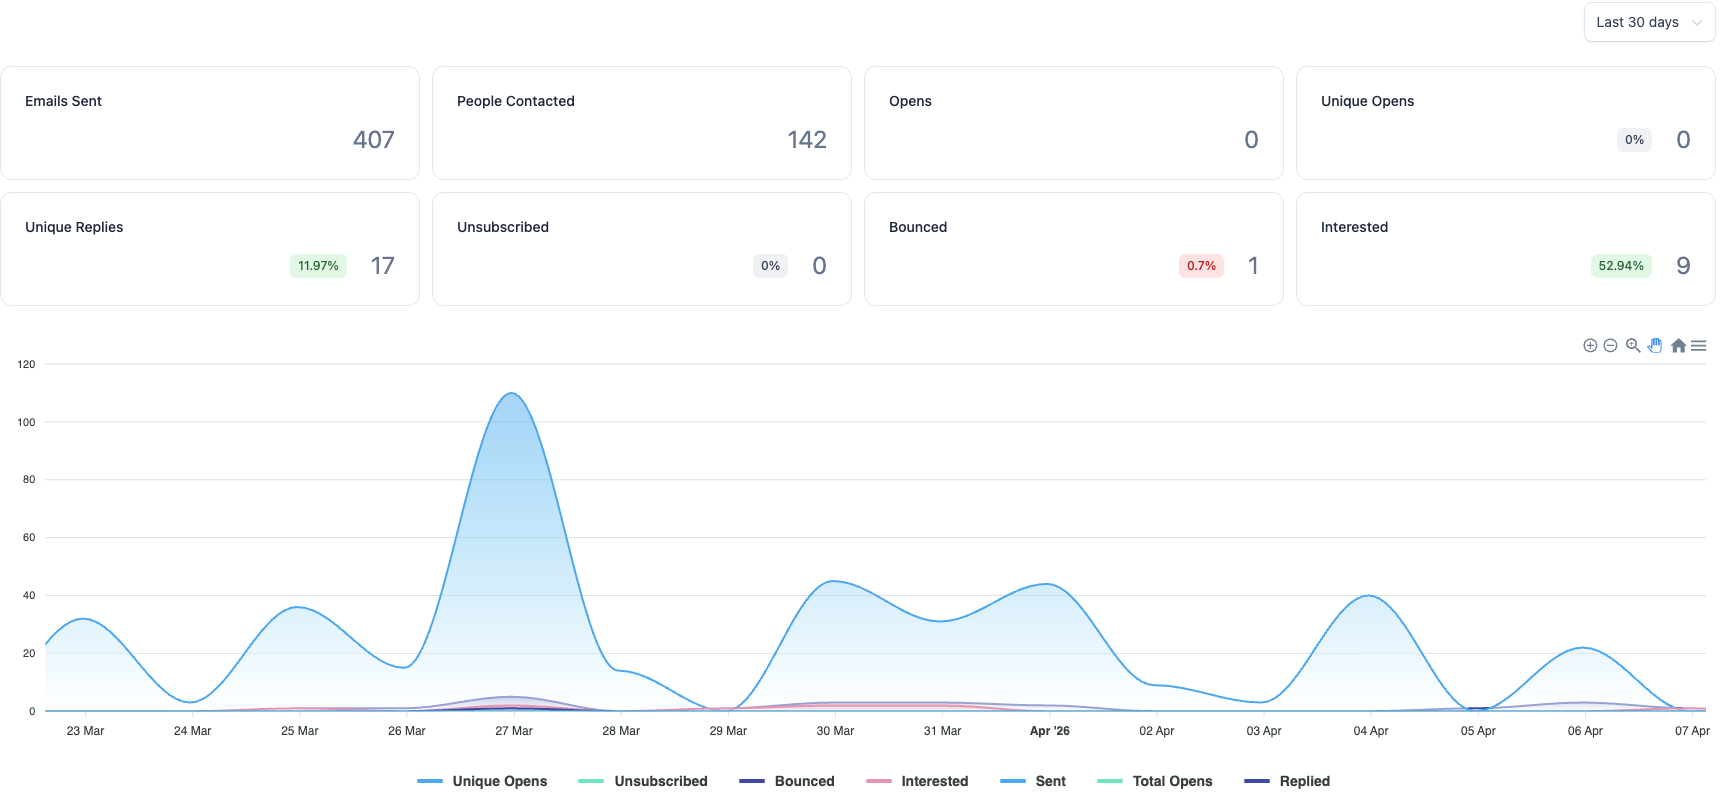Click the Unsubscribed card title

point(503,227)
